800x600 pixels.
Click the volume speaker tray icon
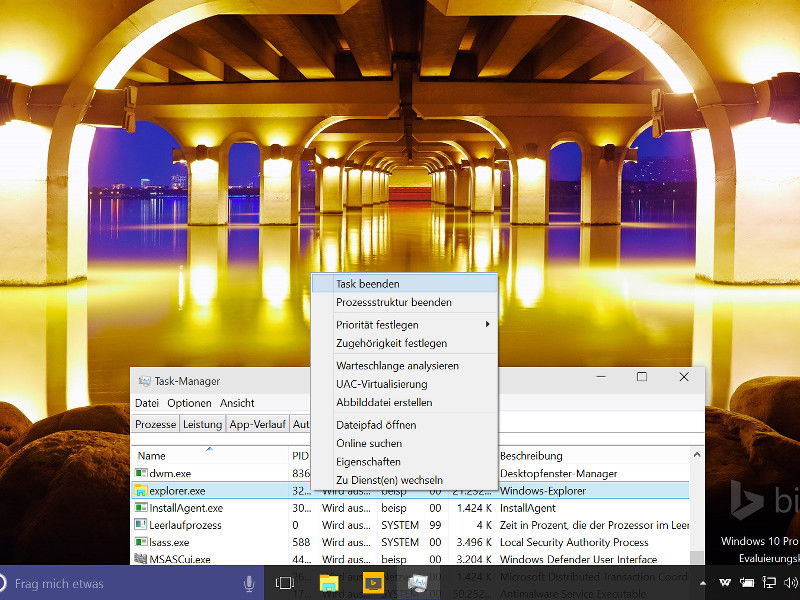tap(791, 582)
